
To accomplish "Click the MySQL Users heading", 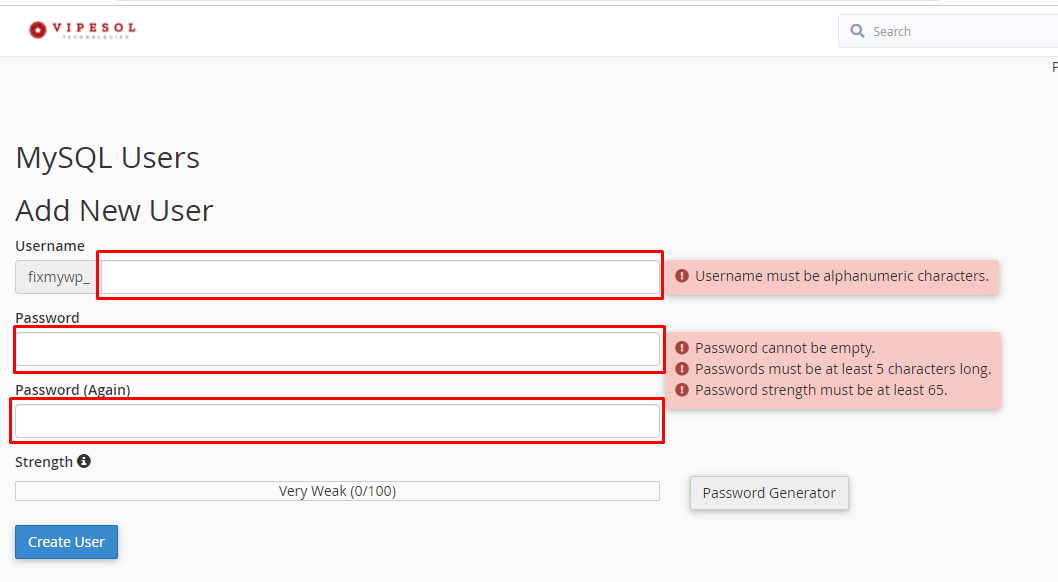I will [x=107, y=158].
